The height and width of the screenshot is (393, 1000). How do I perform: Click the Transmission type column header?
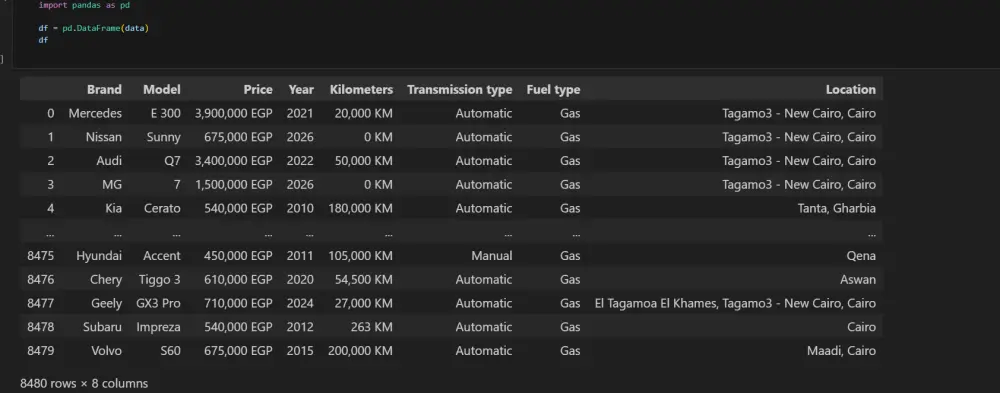(x=459, y=90)
